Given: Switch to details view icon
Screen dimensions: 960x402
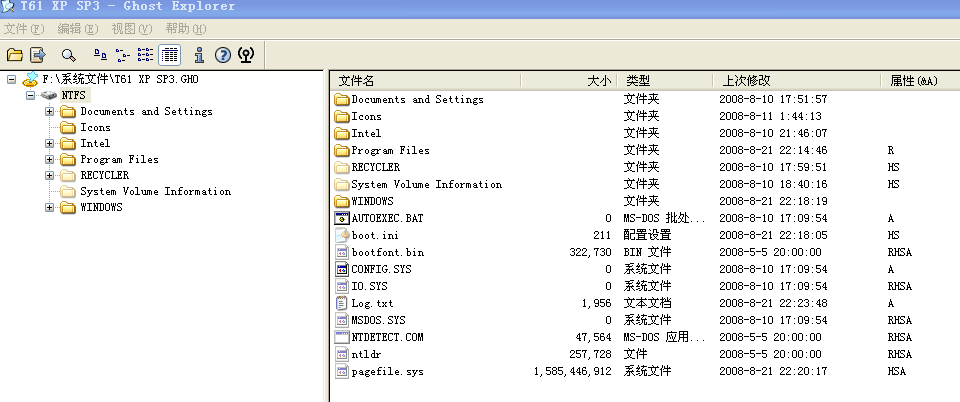Looking at the screenshot, I should coord(170,55).
